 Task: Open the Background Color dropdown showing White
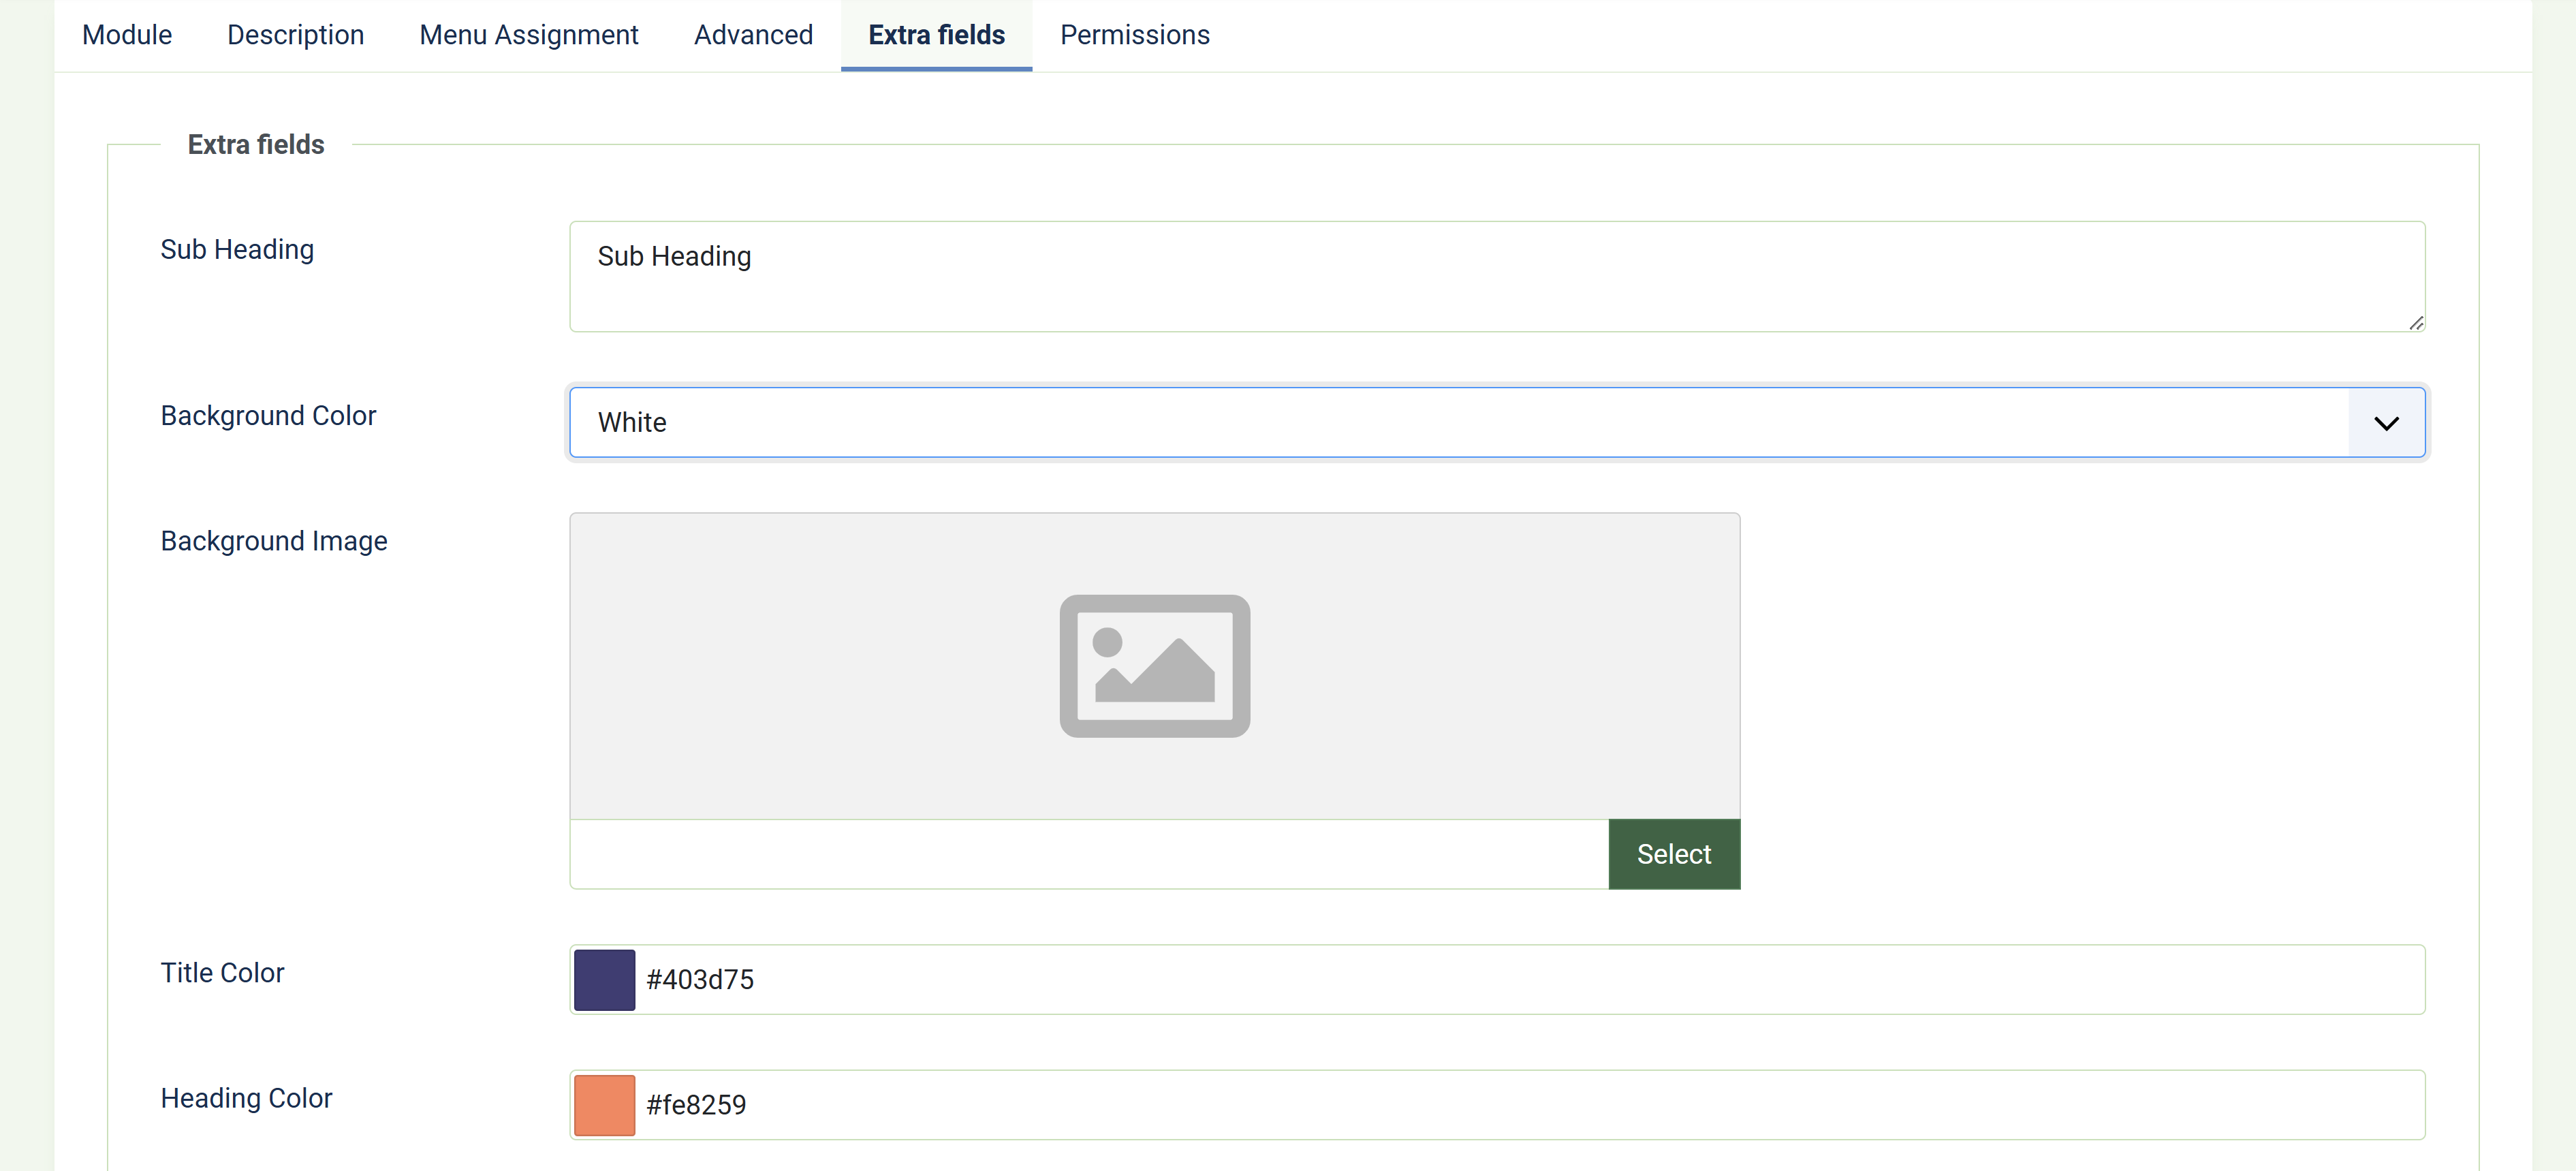tap(1497, 422)
